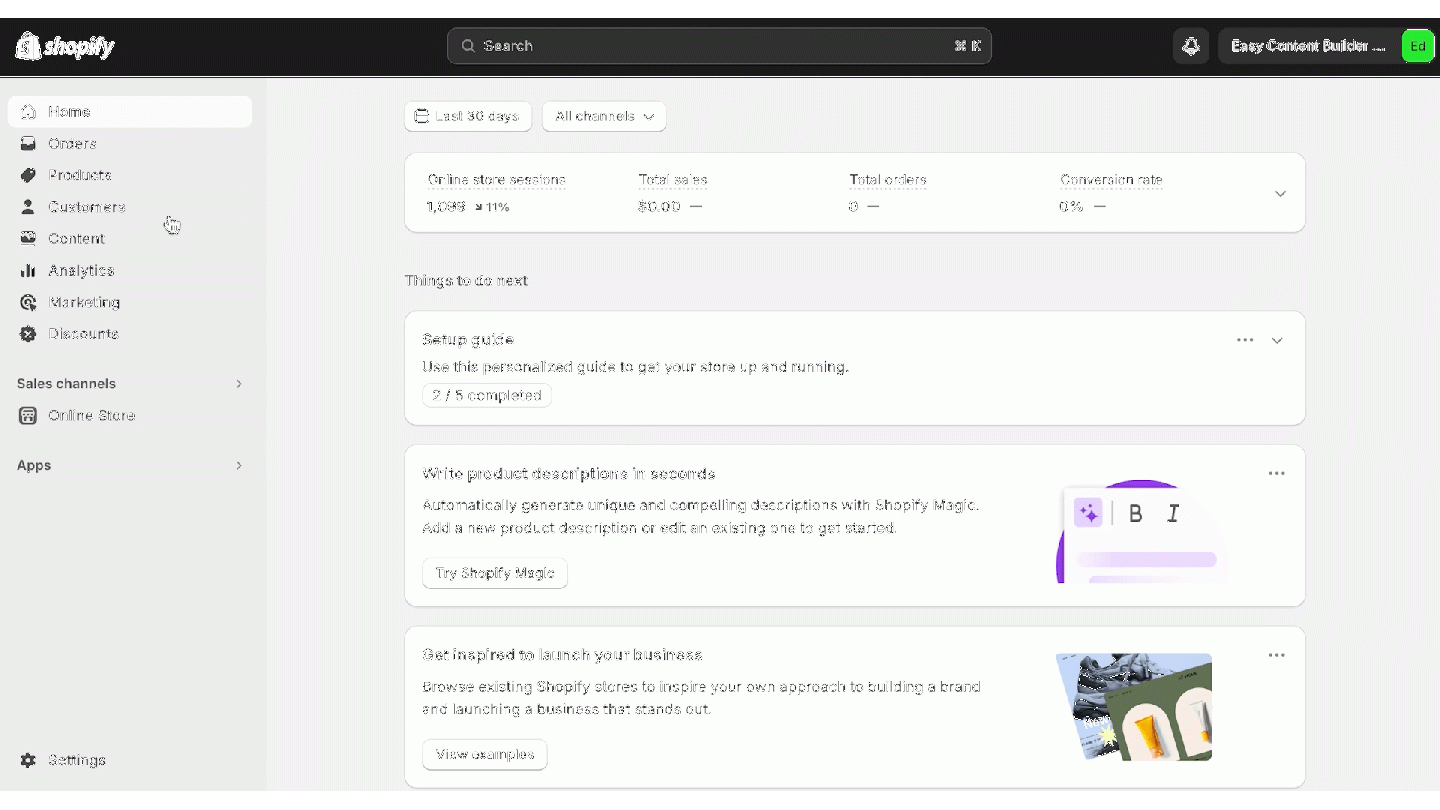Open the Write product descriptions card menu

click(1276, 473)
